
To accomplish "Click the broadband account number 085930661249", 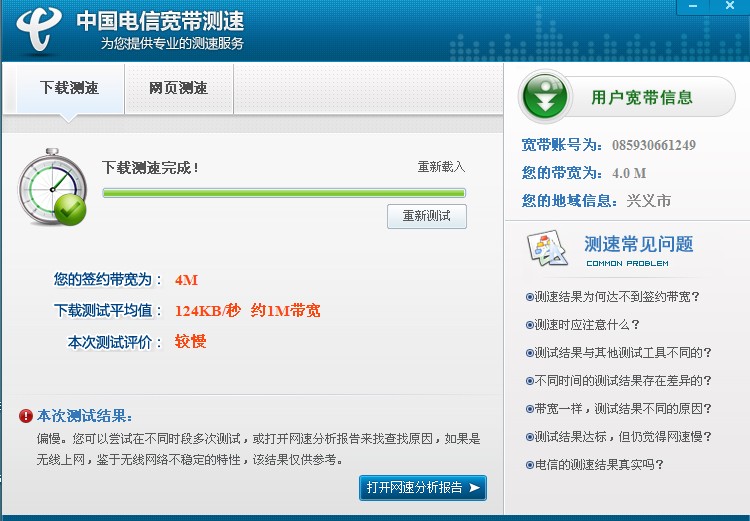I will point(654,145).
